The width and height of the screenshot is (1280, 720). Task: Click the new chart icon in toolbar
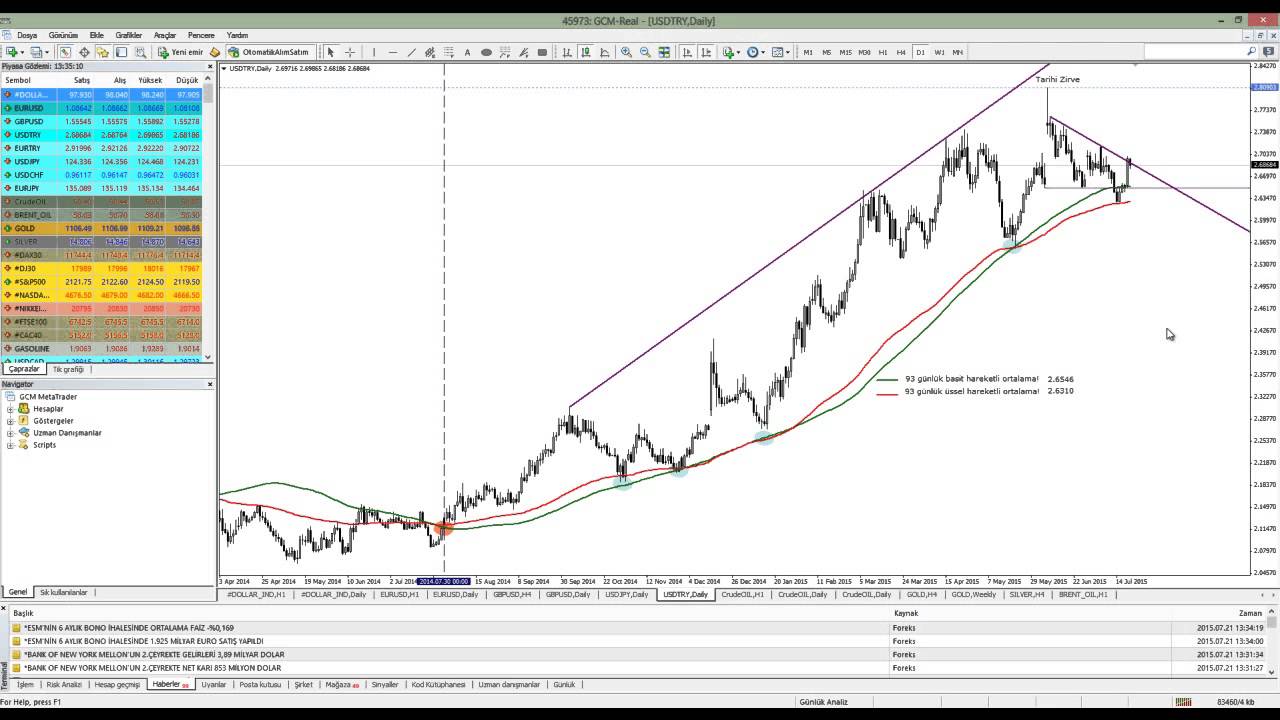[10, 52]
